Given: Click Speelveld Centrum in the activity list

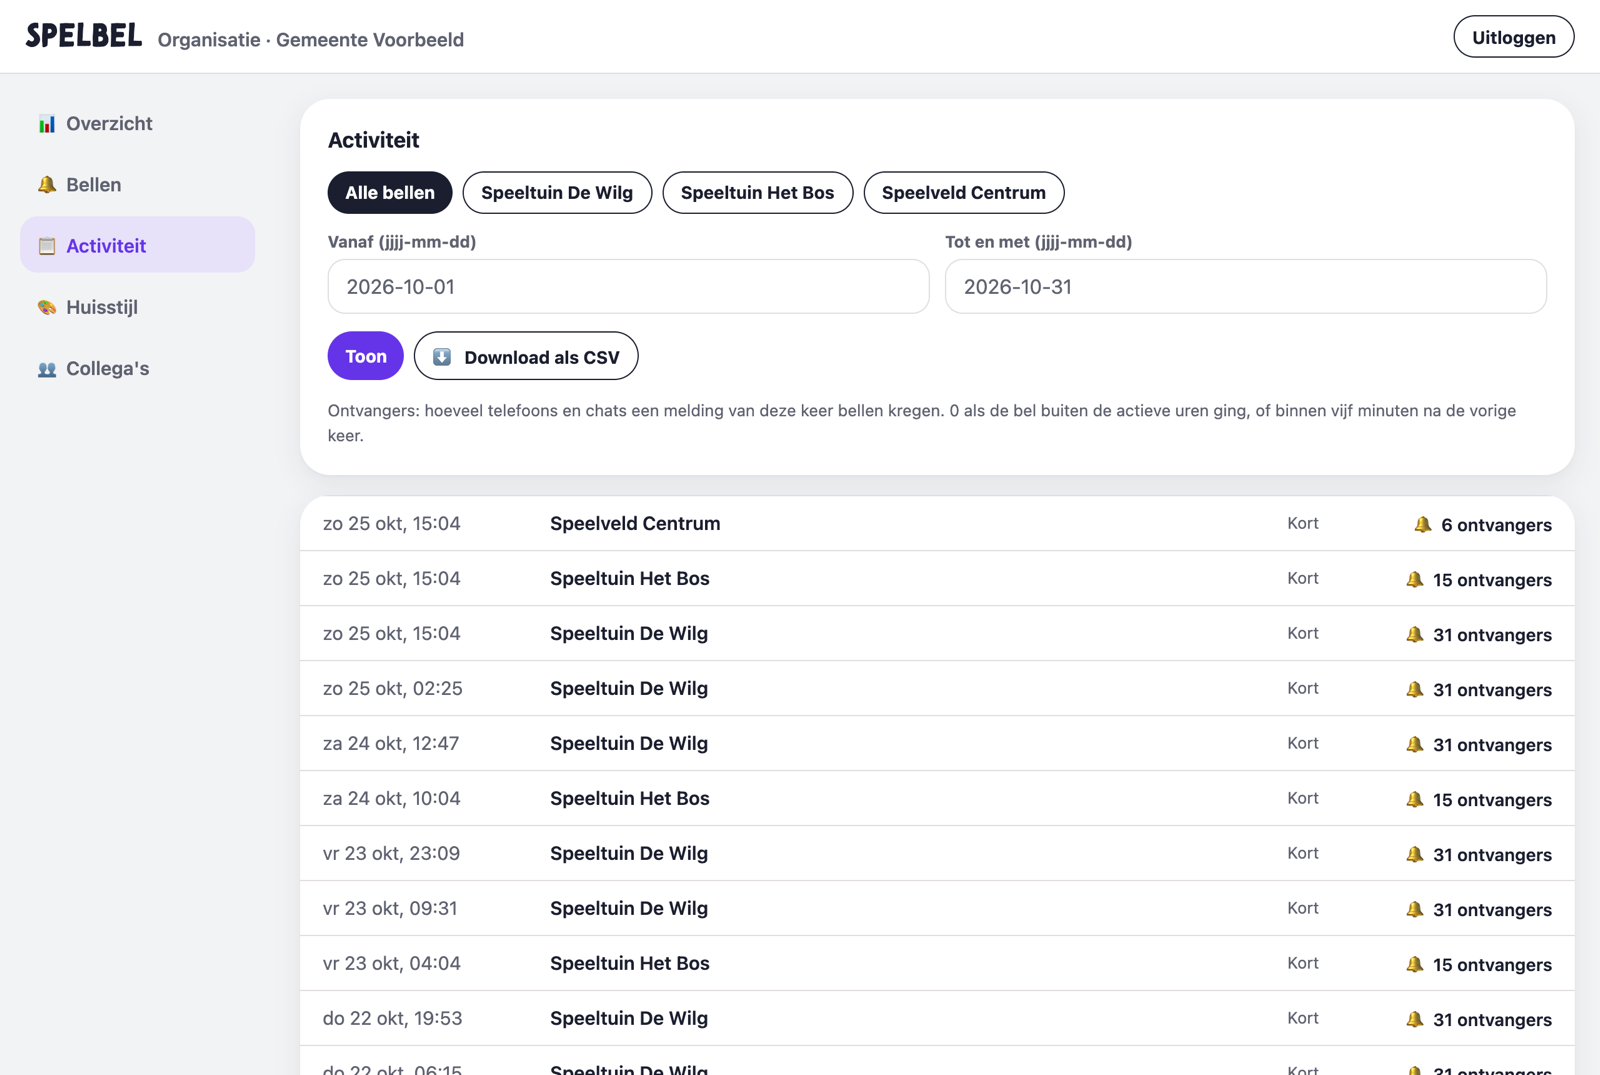Looking at the screenshot, I should (635, 523).
